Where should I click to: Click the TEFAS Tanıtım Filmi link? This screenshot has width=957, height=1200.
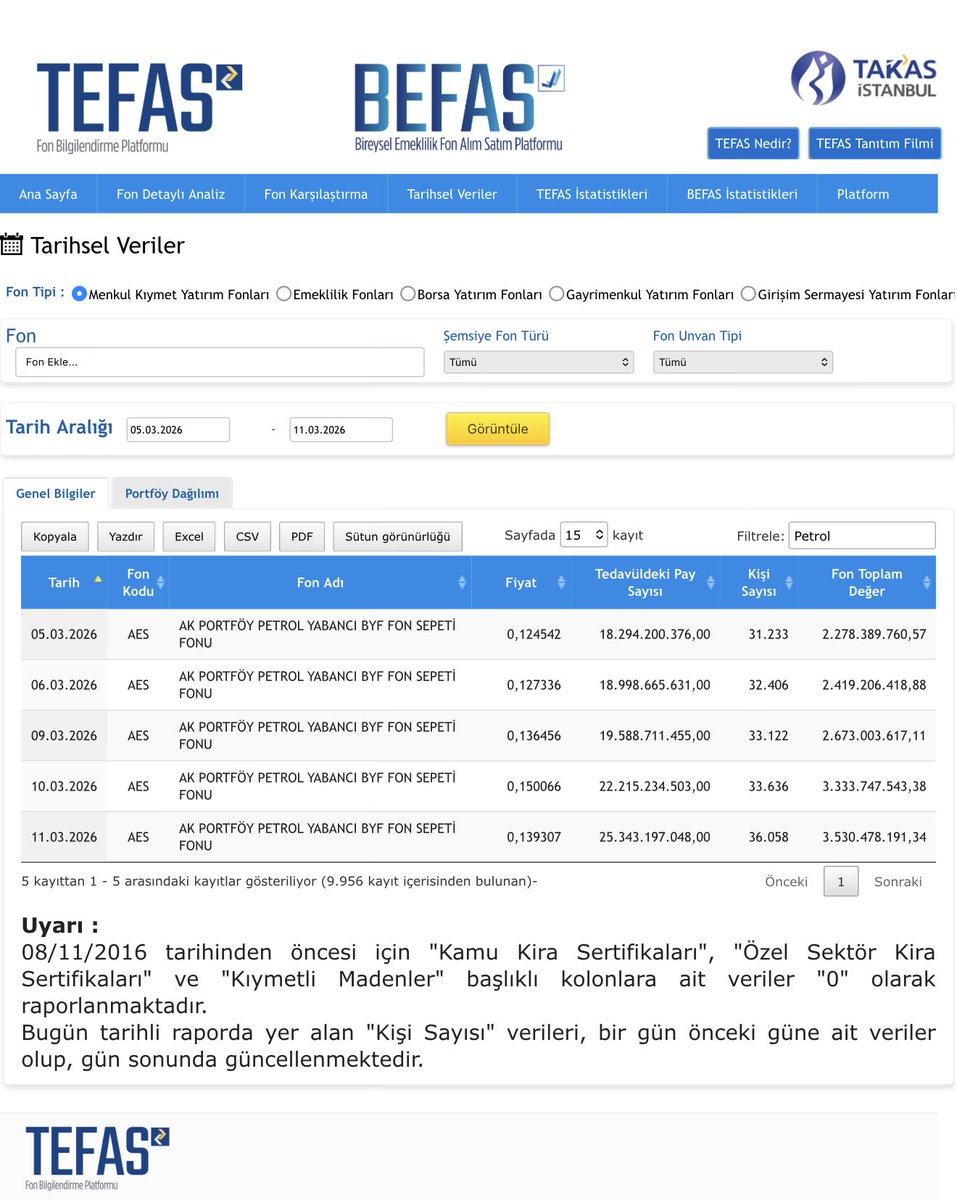(x=874, y=143)
